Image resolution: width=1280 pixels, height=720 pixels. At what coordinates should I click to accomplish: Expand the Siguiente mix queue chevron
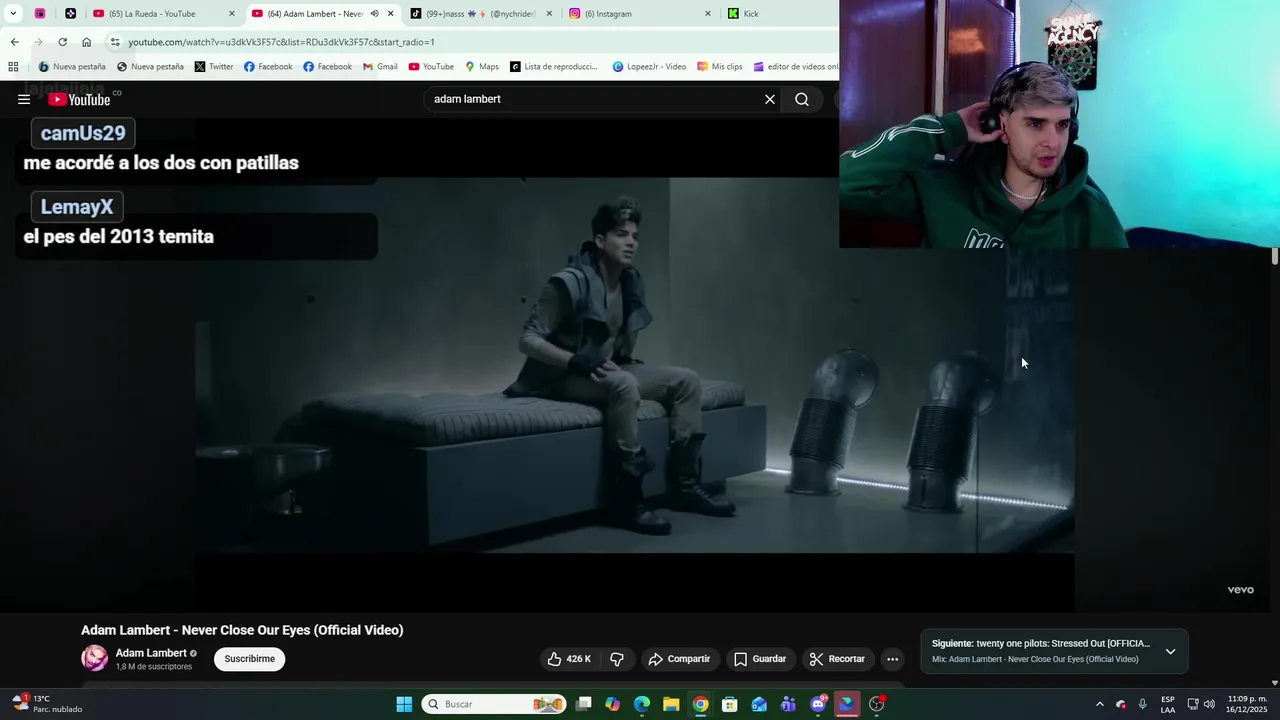[x=1170, y=651]
